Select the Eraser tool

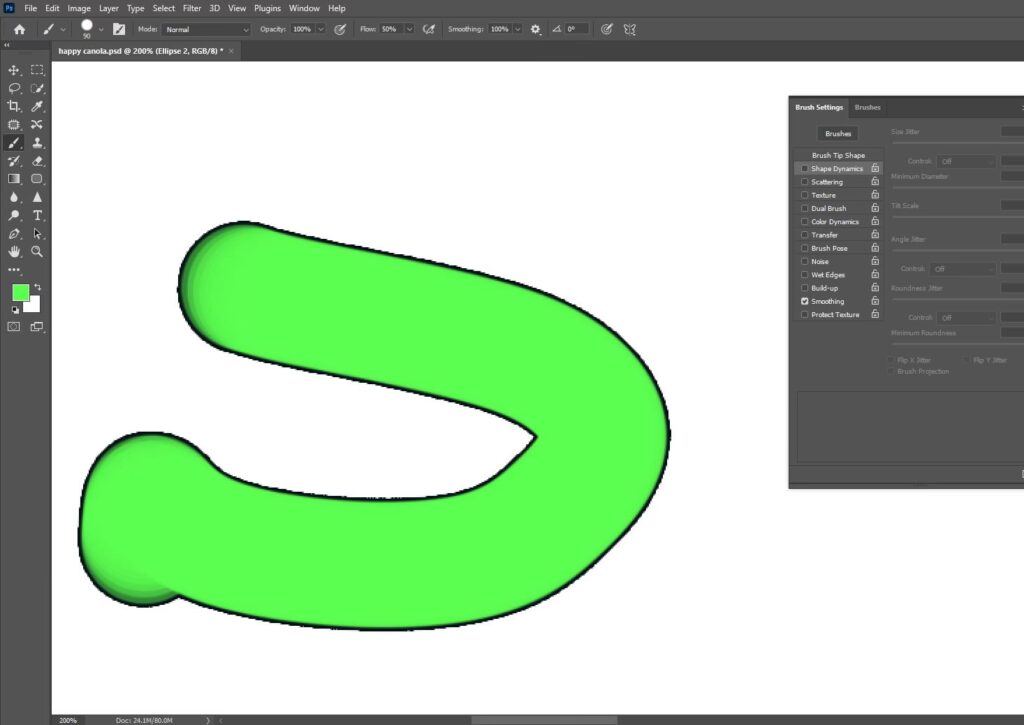coord(37,161)
